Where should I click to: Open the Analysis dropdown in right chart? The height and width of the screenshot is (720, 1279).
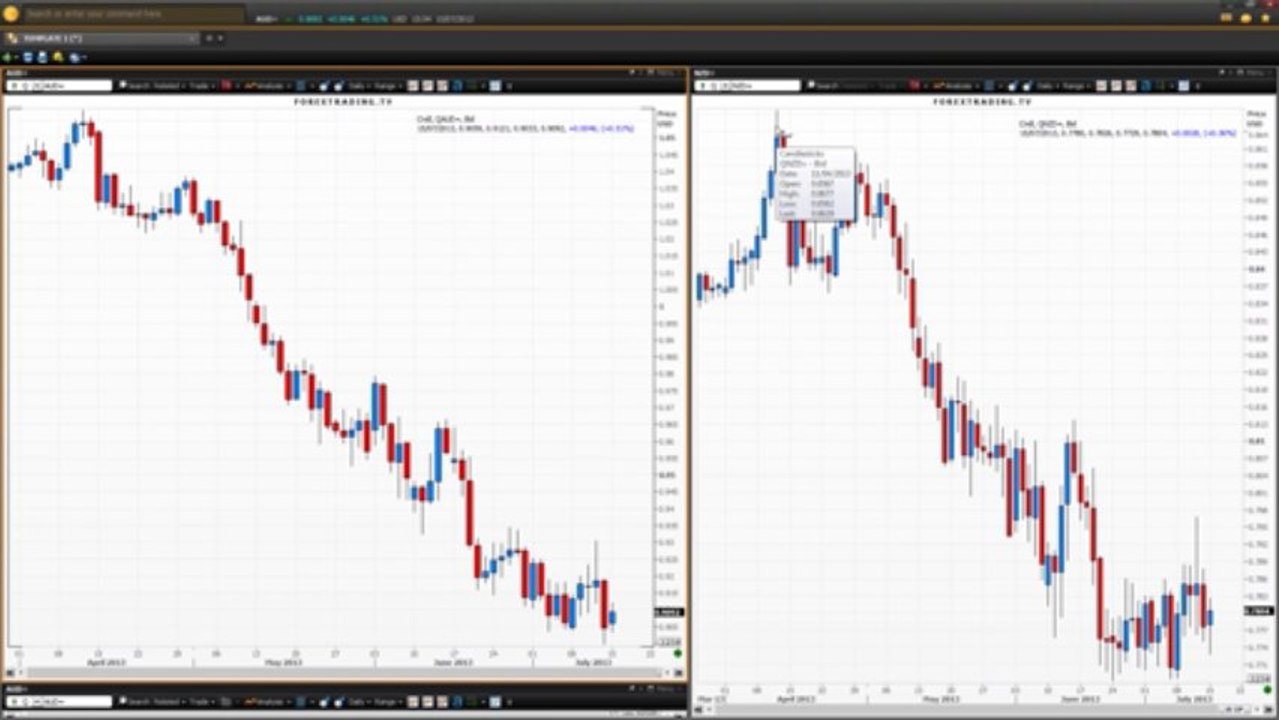point(955,86)
